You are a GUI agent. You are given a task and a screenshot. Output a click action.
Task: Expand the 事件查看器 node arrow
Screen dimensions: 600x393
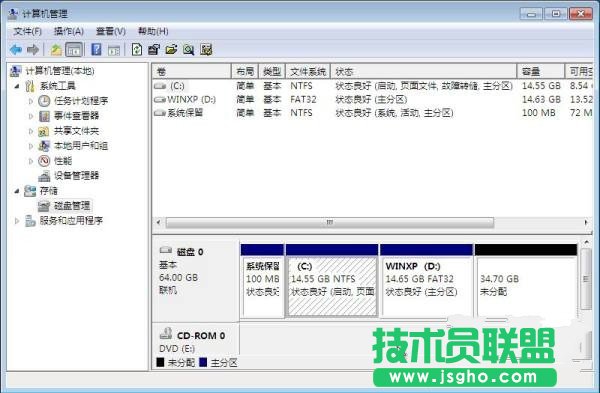pyautogui.click(x=31, y=116)
